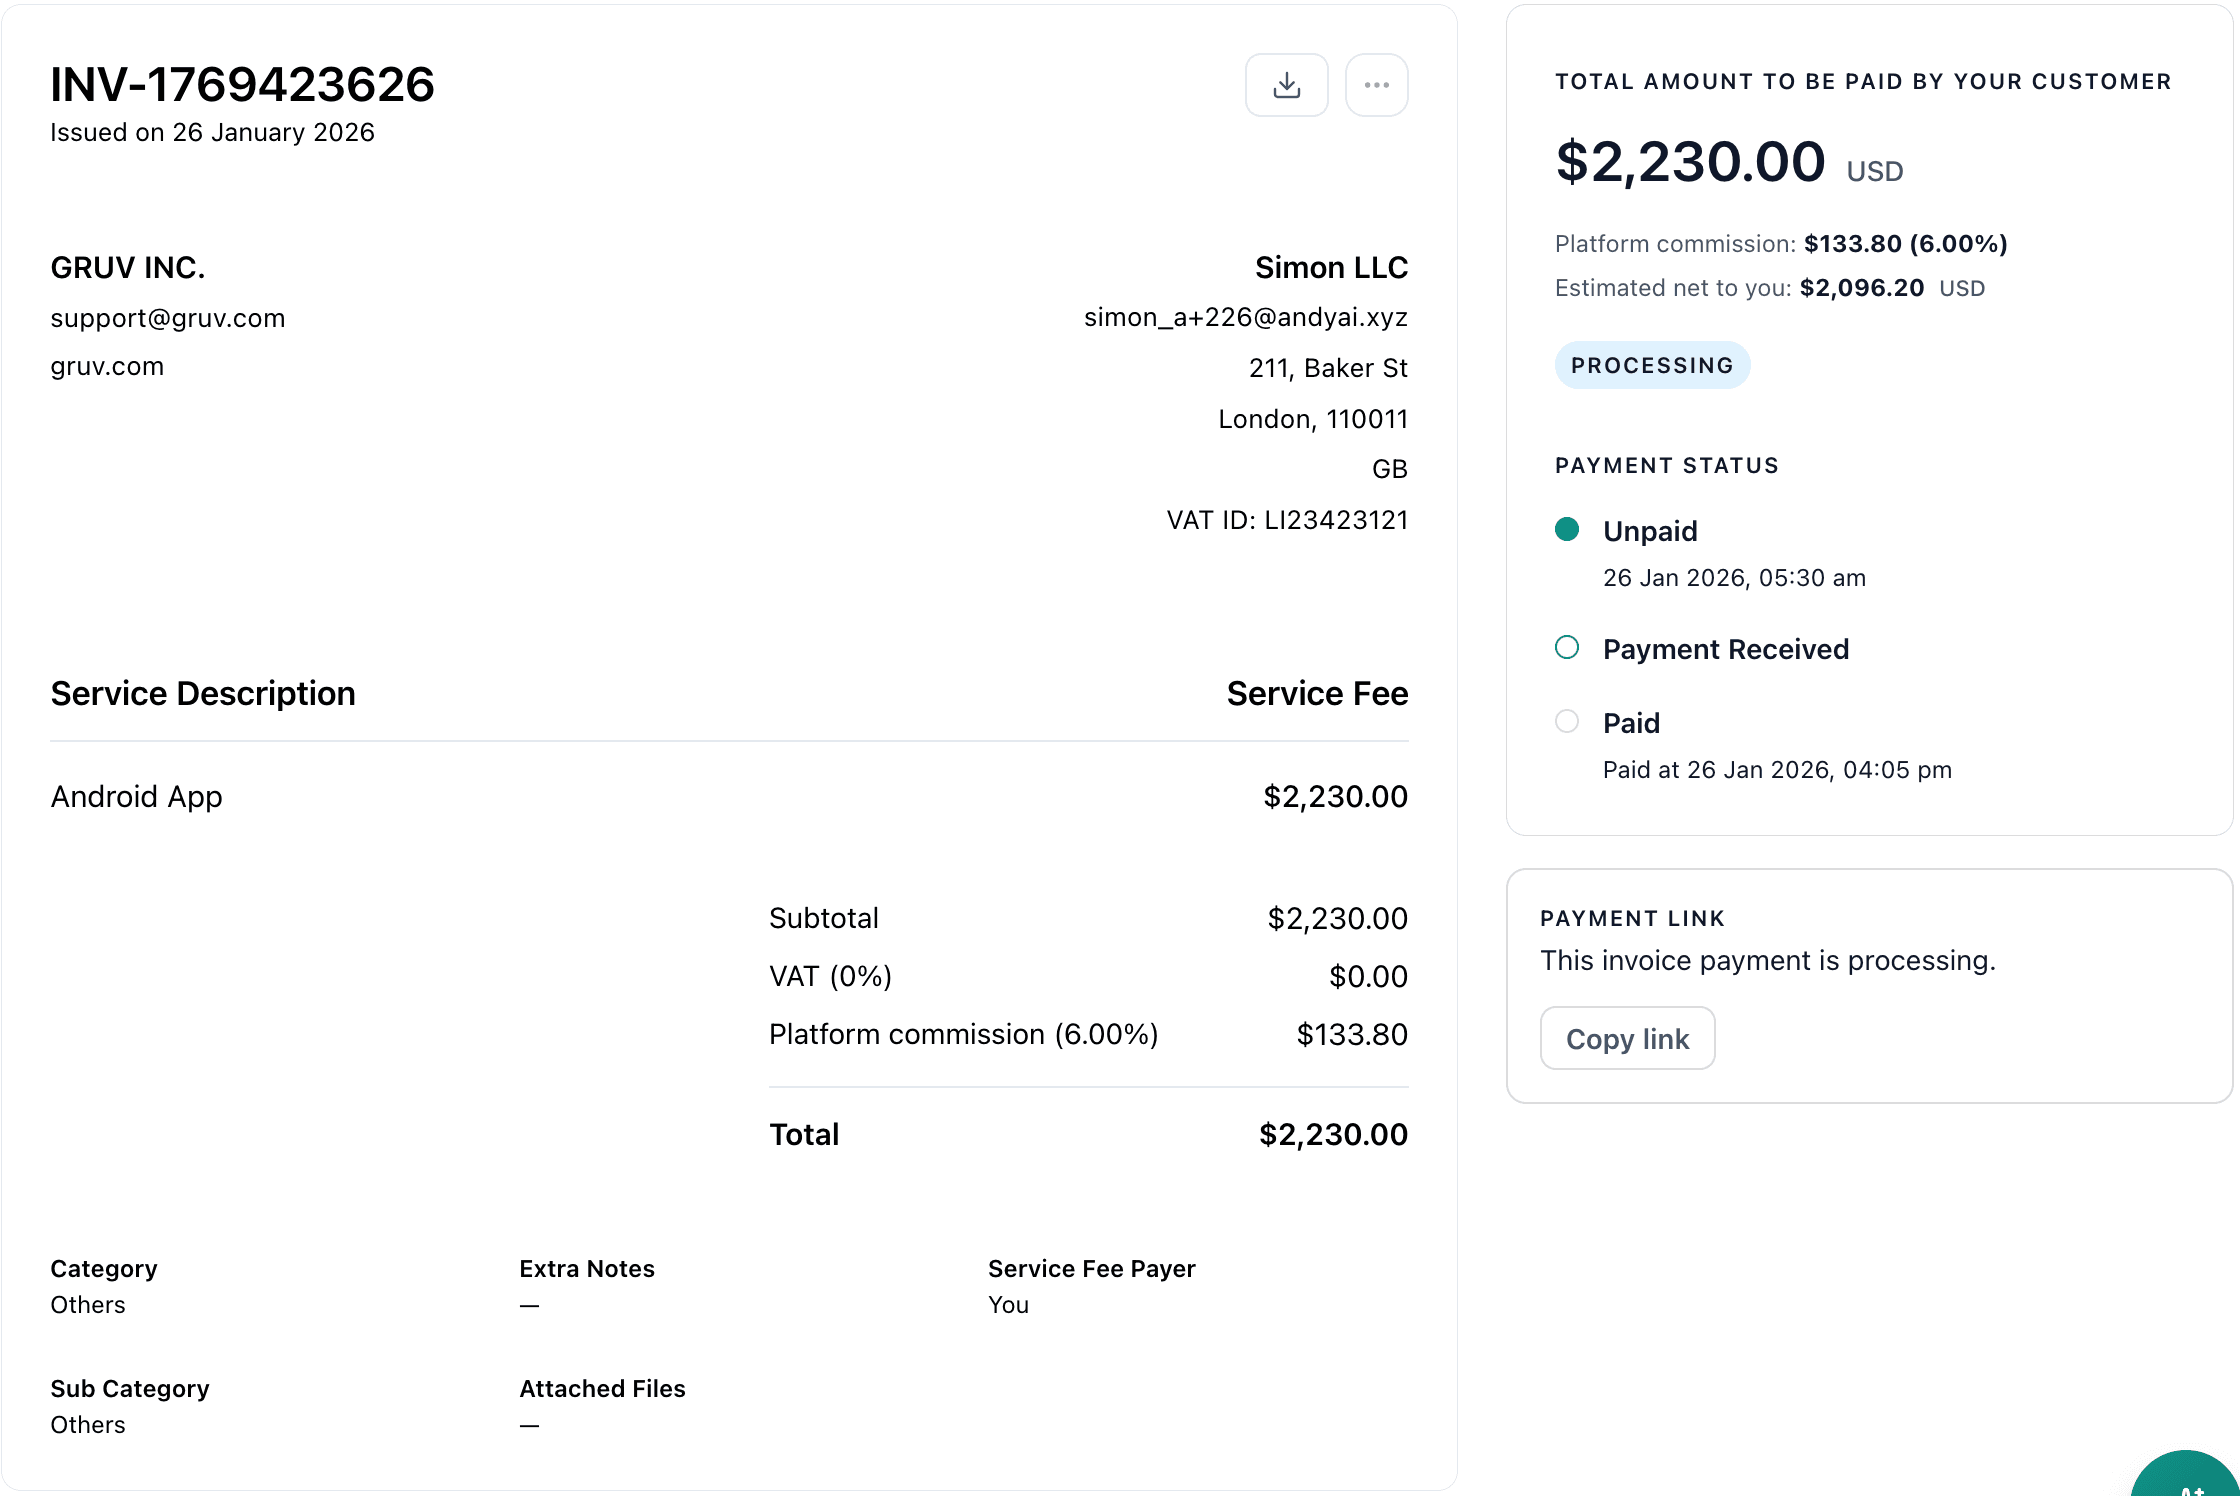The width and height of the screenshot is (2240, 1496).
Task: Select the Payment Received status circle
Action: [1567, 647]
